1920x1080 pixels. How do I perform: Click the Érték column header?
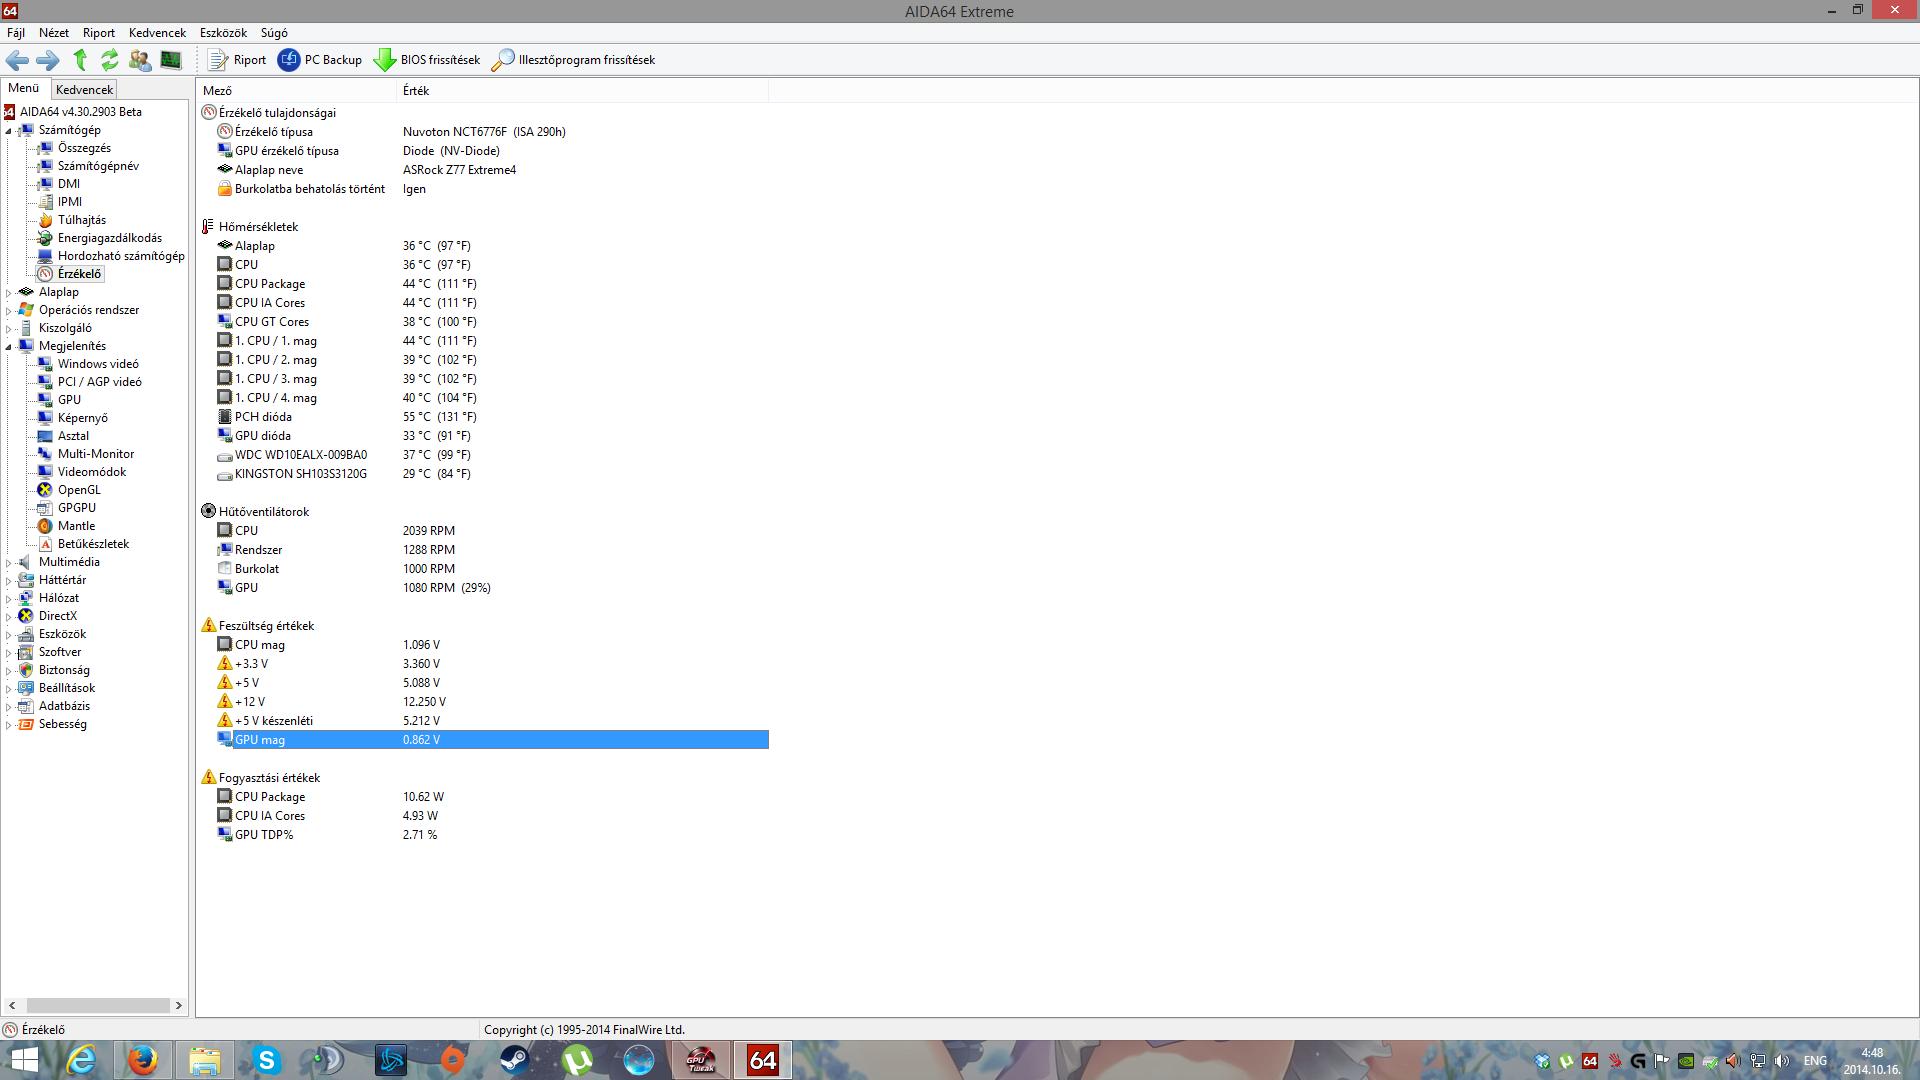416,91
